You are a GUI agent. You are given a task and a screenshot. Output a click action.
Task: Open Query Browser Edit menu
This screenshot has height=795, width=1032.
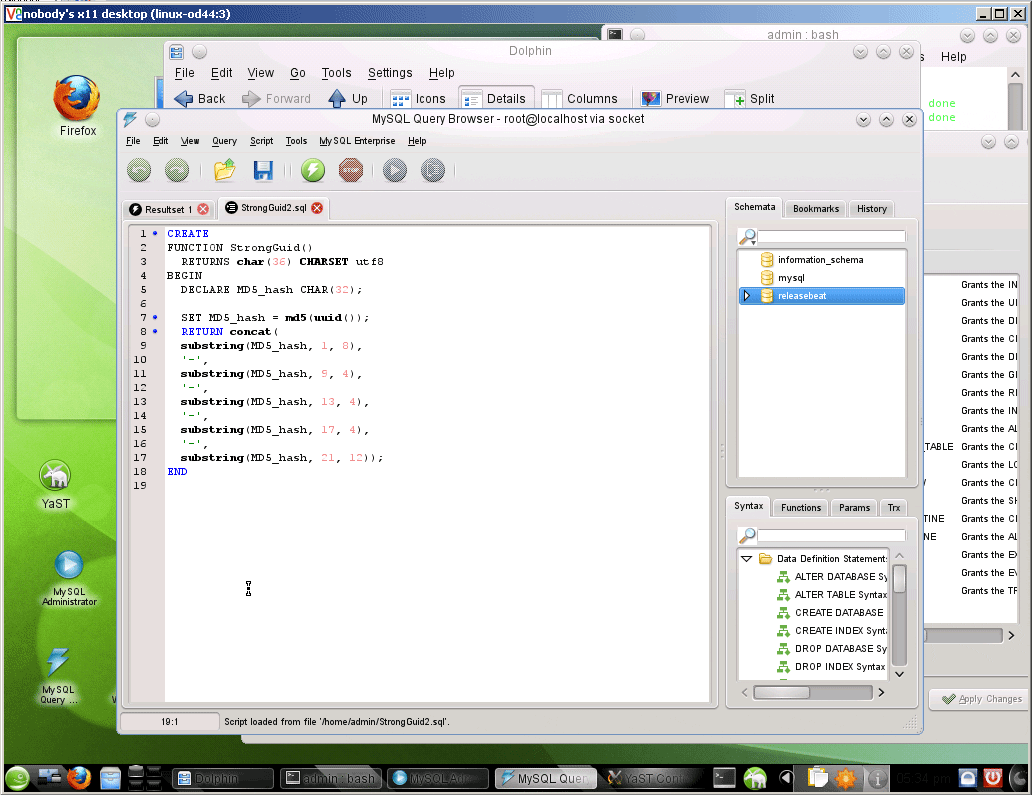(161, 141)
